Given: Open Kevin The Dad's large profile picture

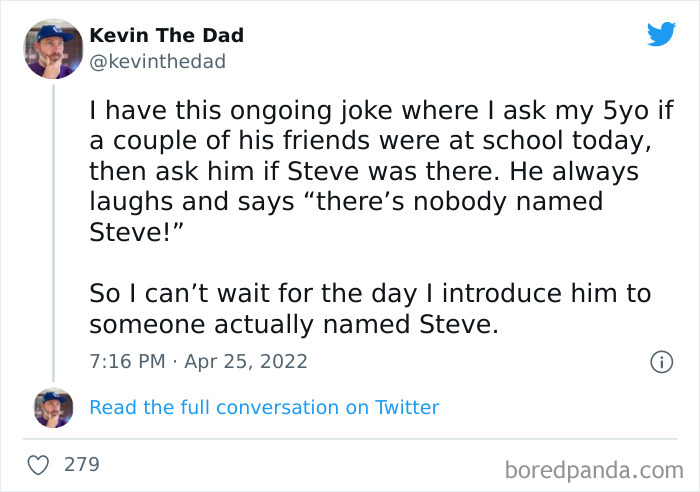Looking at the screenshot, I should (x=53, y=49).
